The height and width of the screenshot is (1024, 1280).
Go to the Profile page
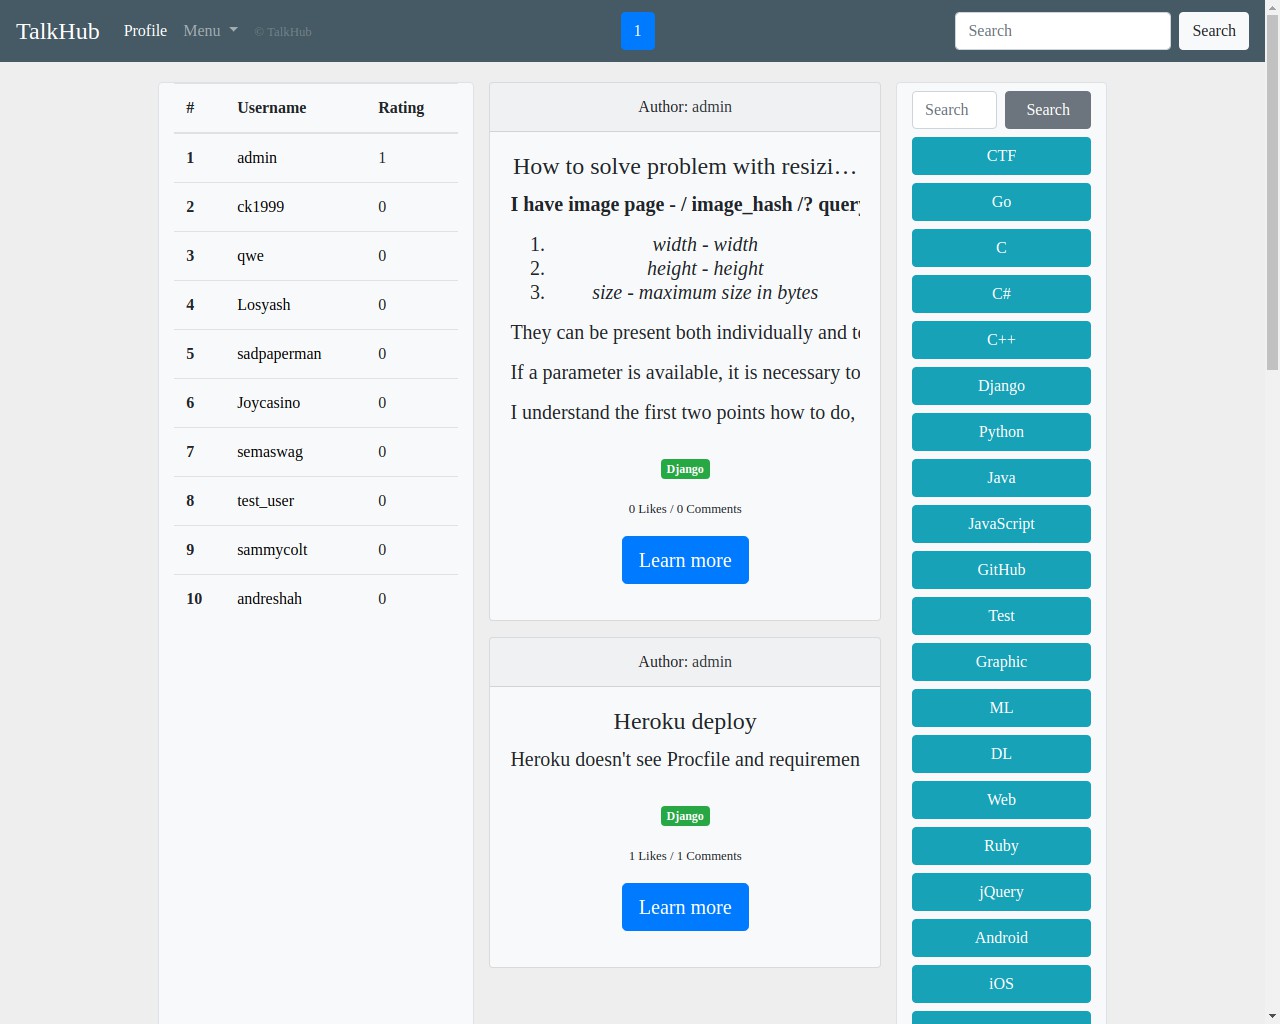pos(145,31)
